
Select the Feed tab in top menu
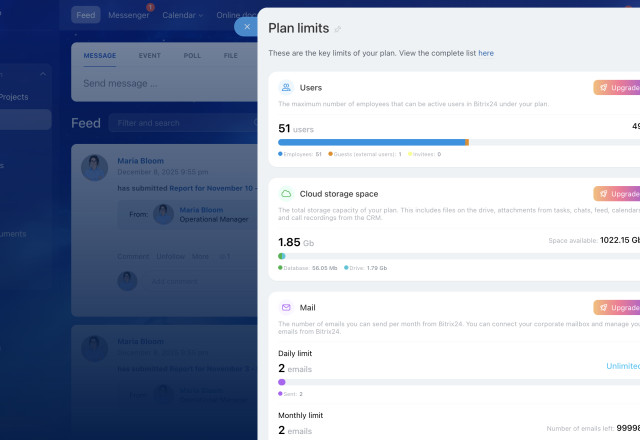click(x=86, y=15)
